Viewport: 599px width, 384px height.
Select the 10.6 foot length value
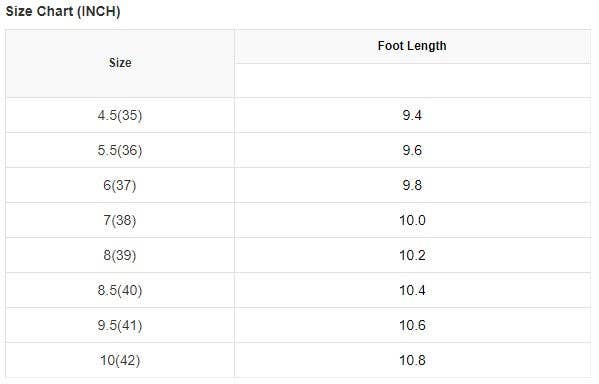point(412,326)
